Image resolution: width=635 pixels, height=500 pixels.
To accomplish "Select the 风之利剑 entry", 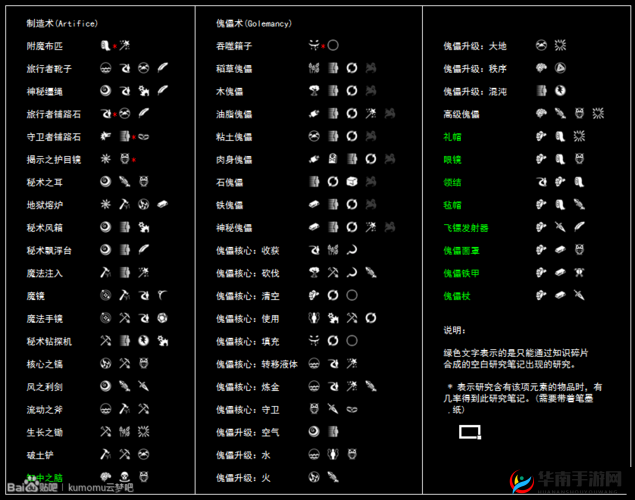I will (45, 387).
